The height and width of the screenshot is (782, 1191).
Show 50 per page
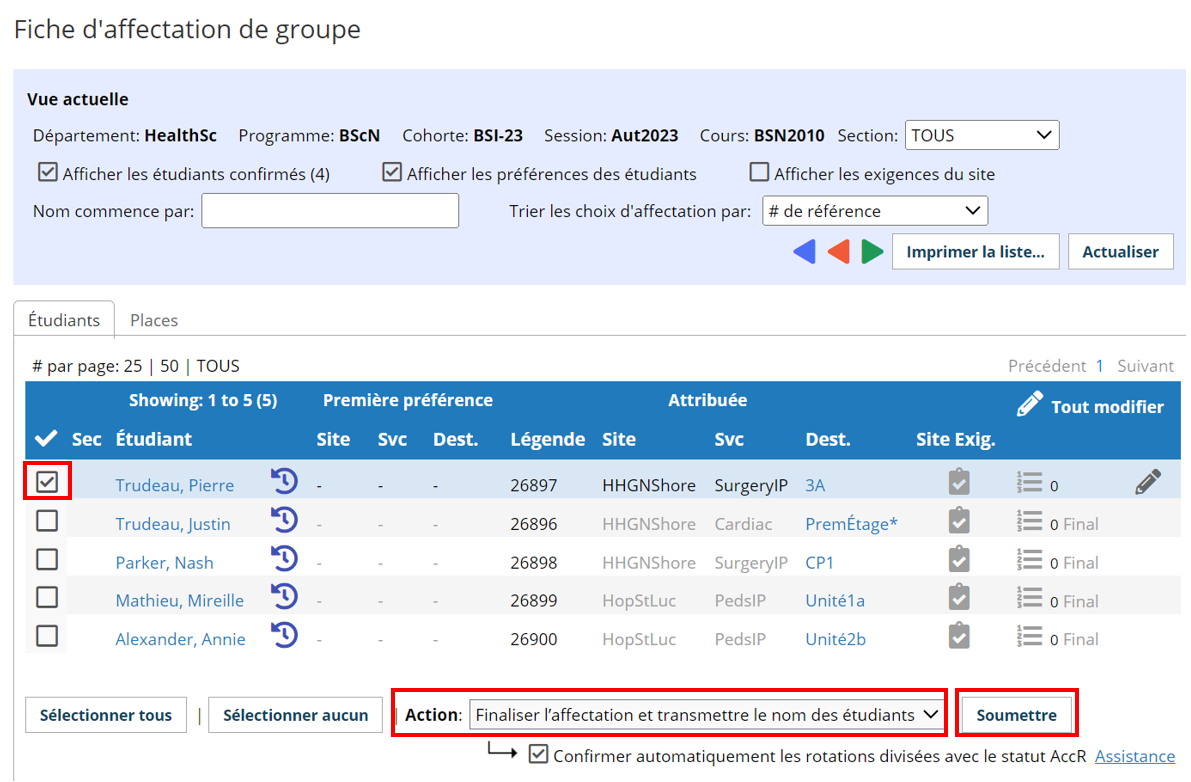(x=169, y=366)
